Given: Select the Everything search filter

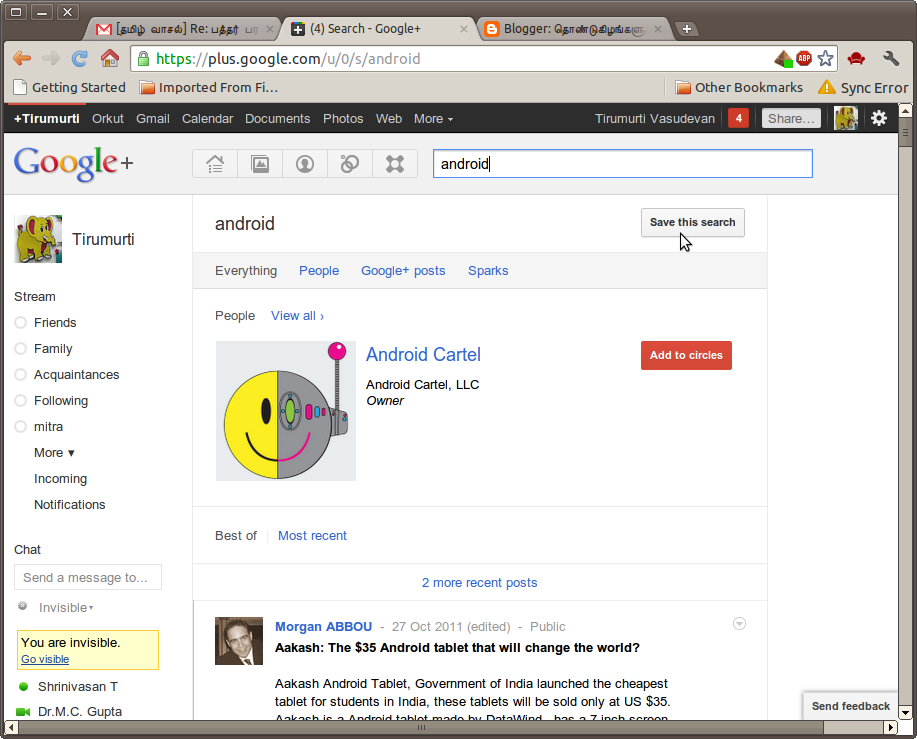Looking at the screenshot, I should (246, 271).
